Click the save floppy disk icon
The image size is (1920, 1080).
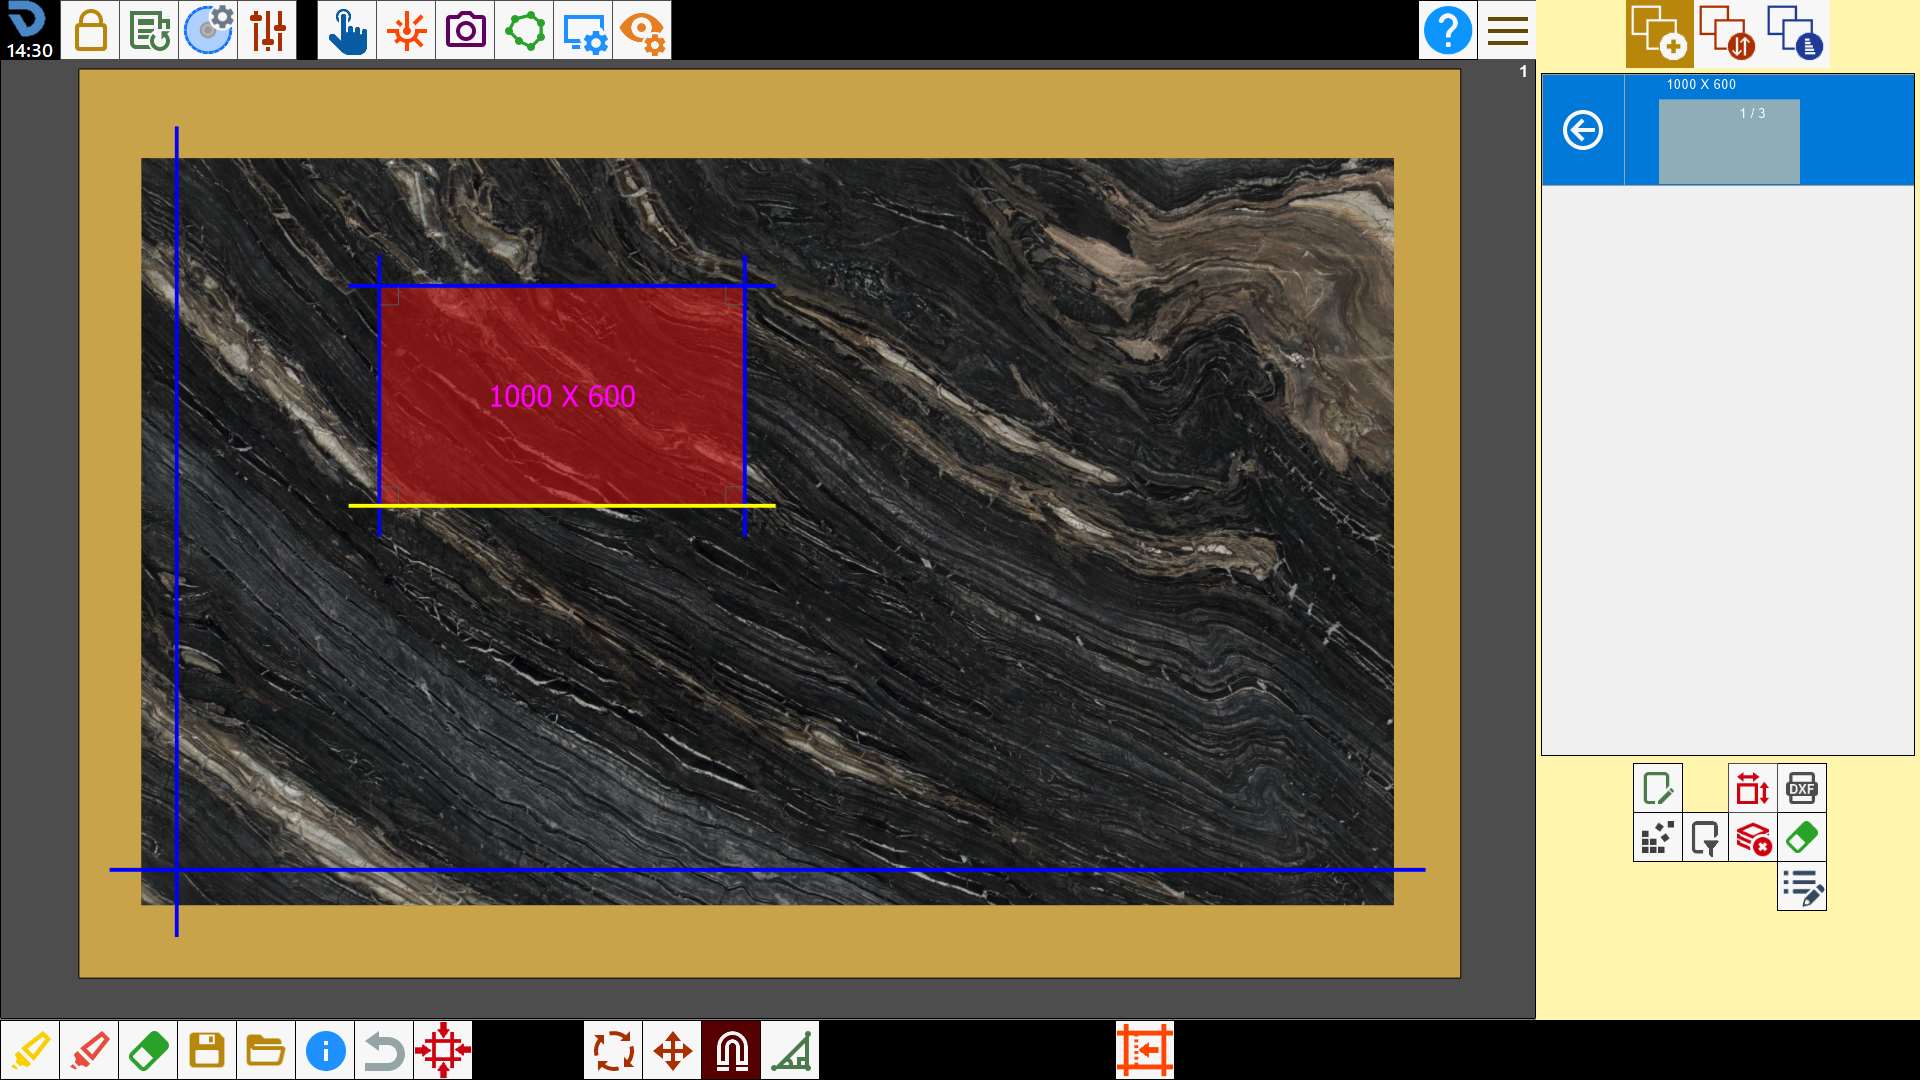(x=207, y=1050)
